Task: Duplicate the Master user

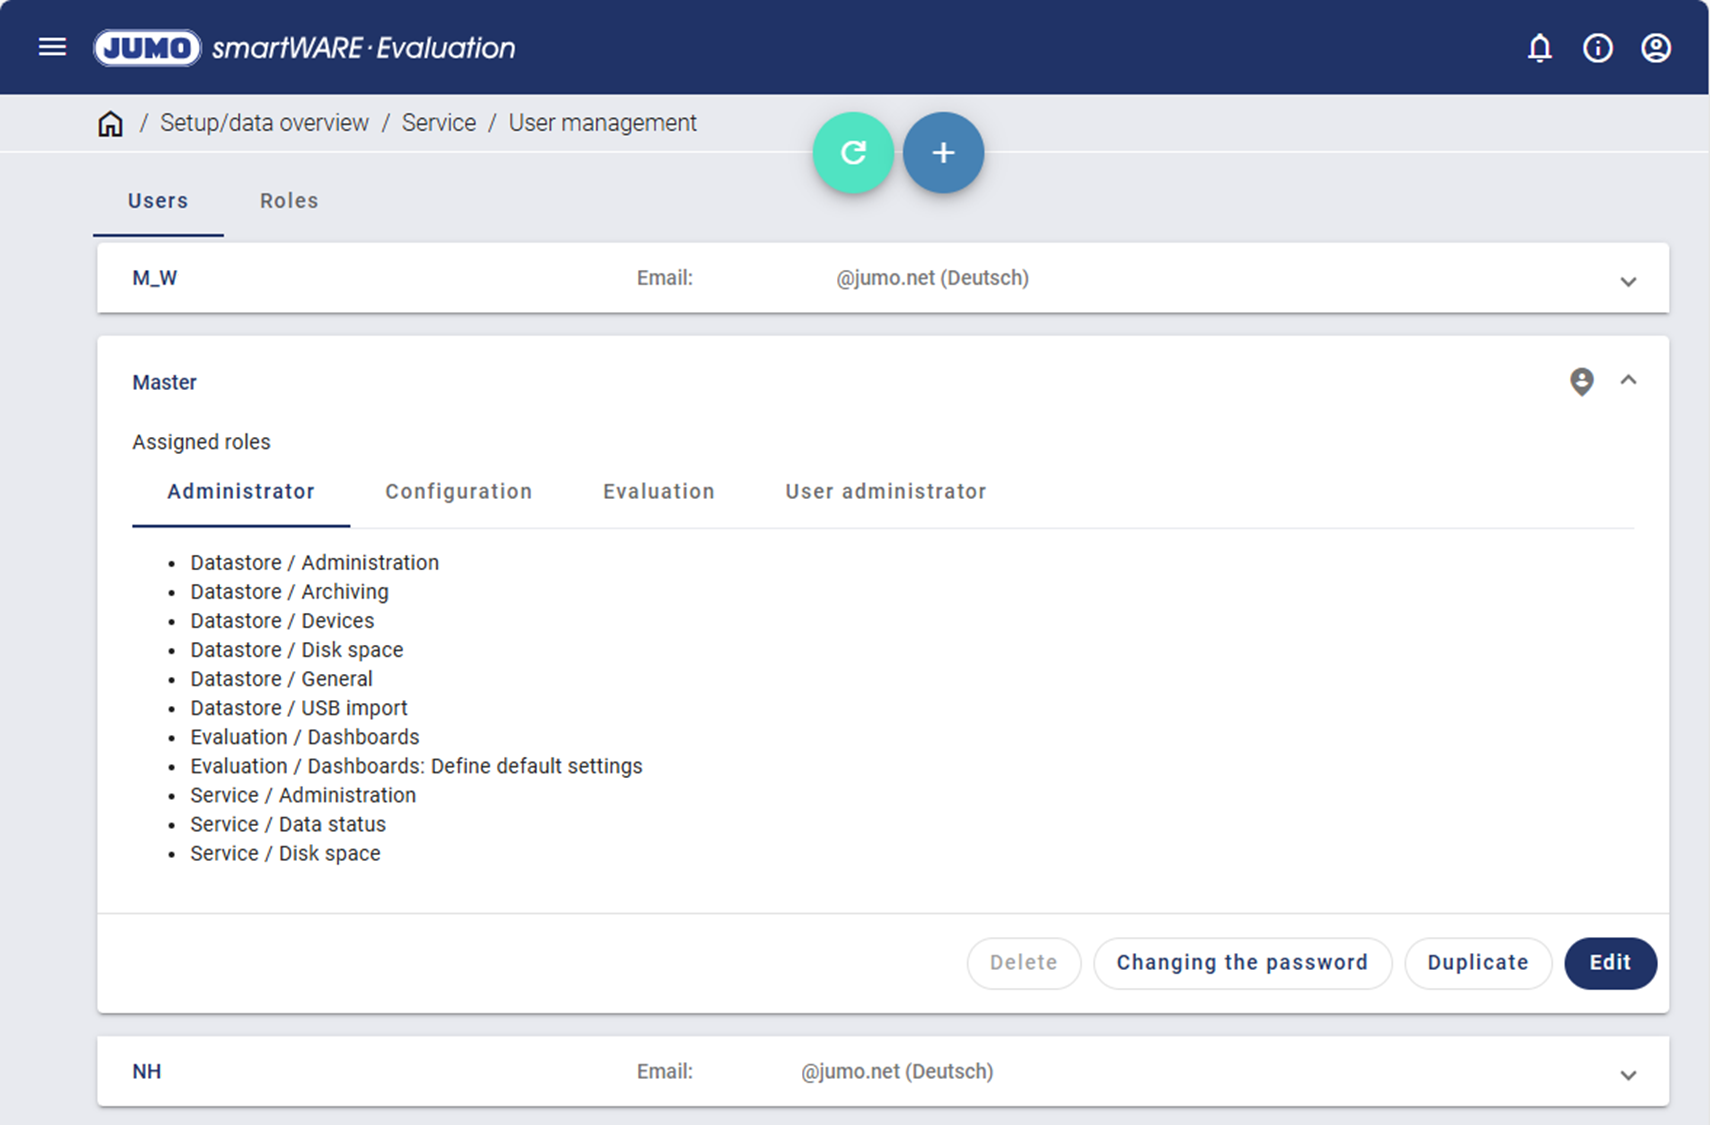Action: point(1477,962)
